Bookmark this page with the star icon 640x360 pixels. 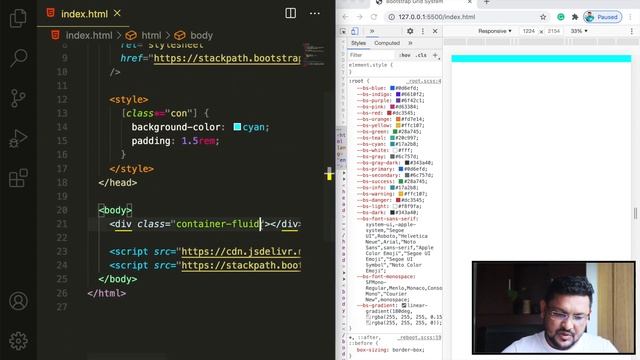[543, 17]
